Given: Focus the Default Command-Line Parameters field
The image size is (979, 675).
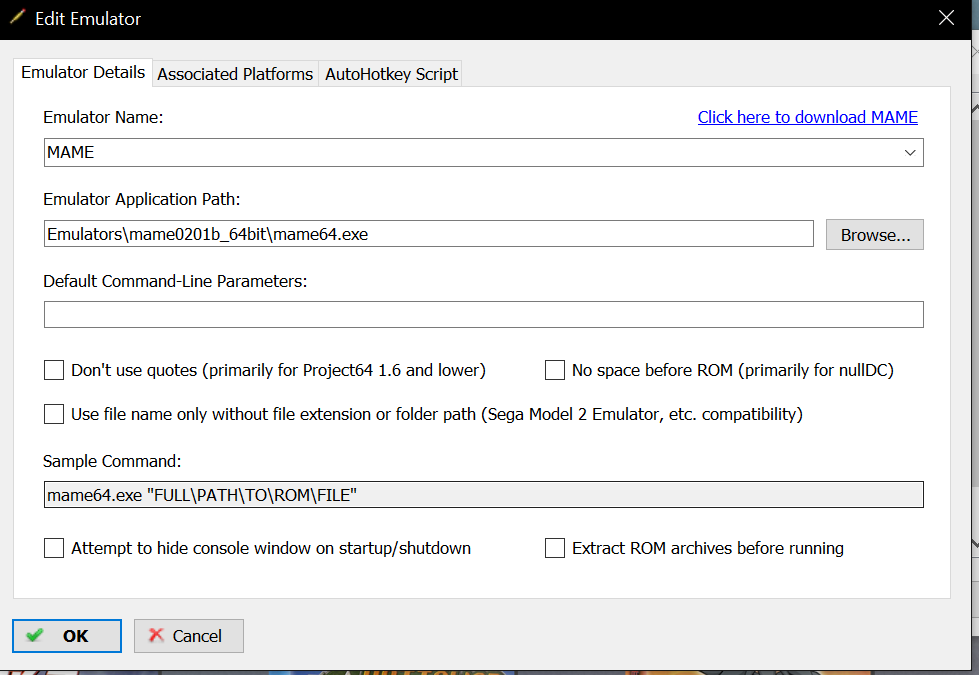Looking at the screenshot, I should 483,315.
